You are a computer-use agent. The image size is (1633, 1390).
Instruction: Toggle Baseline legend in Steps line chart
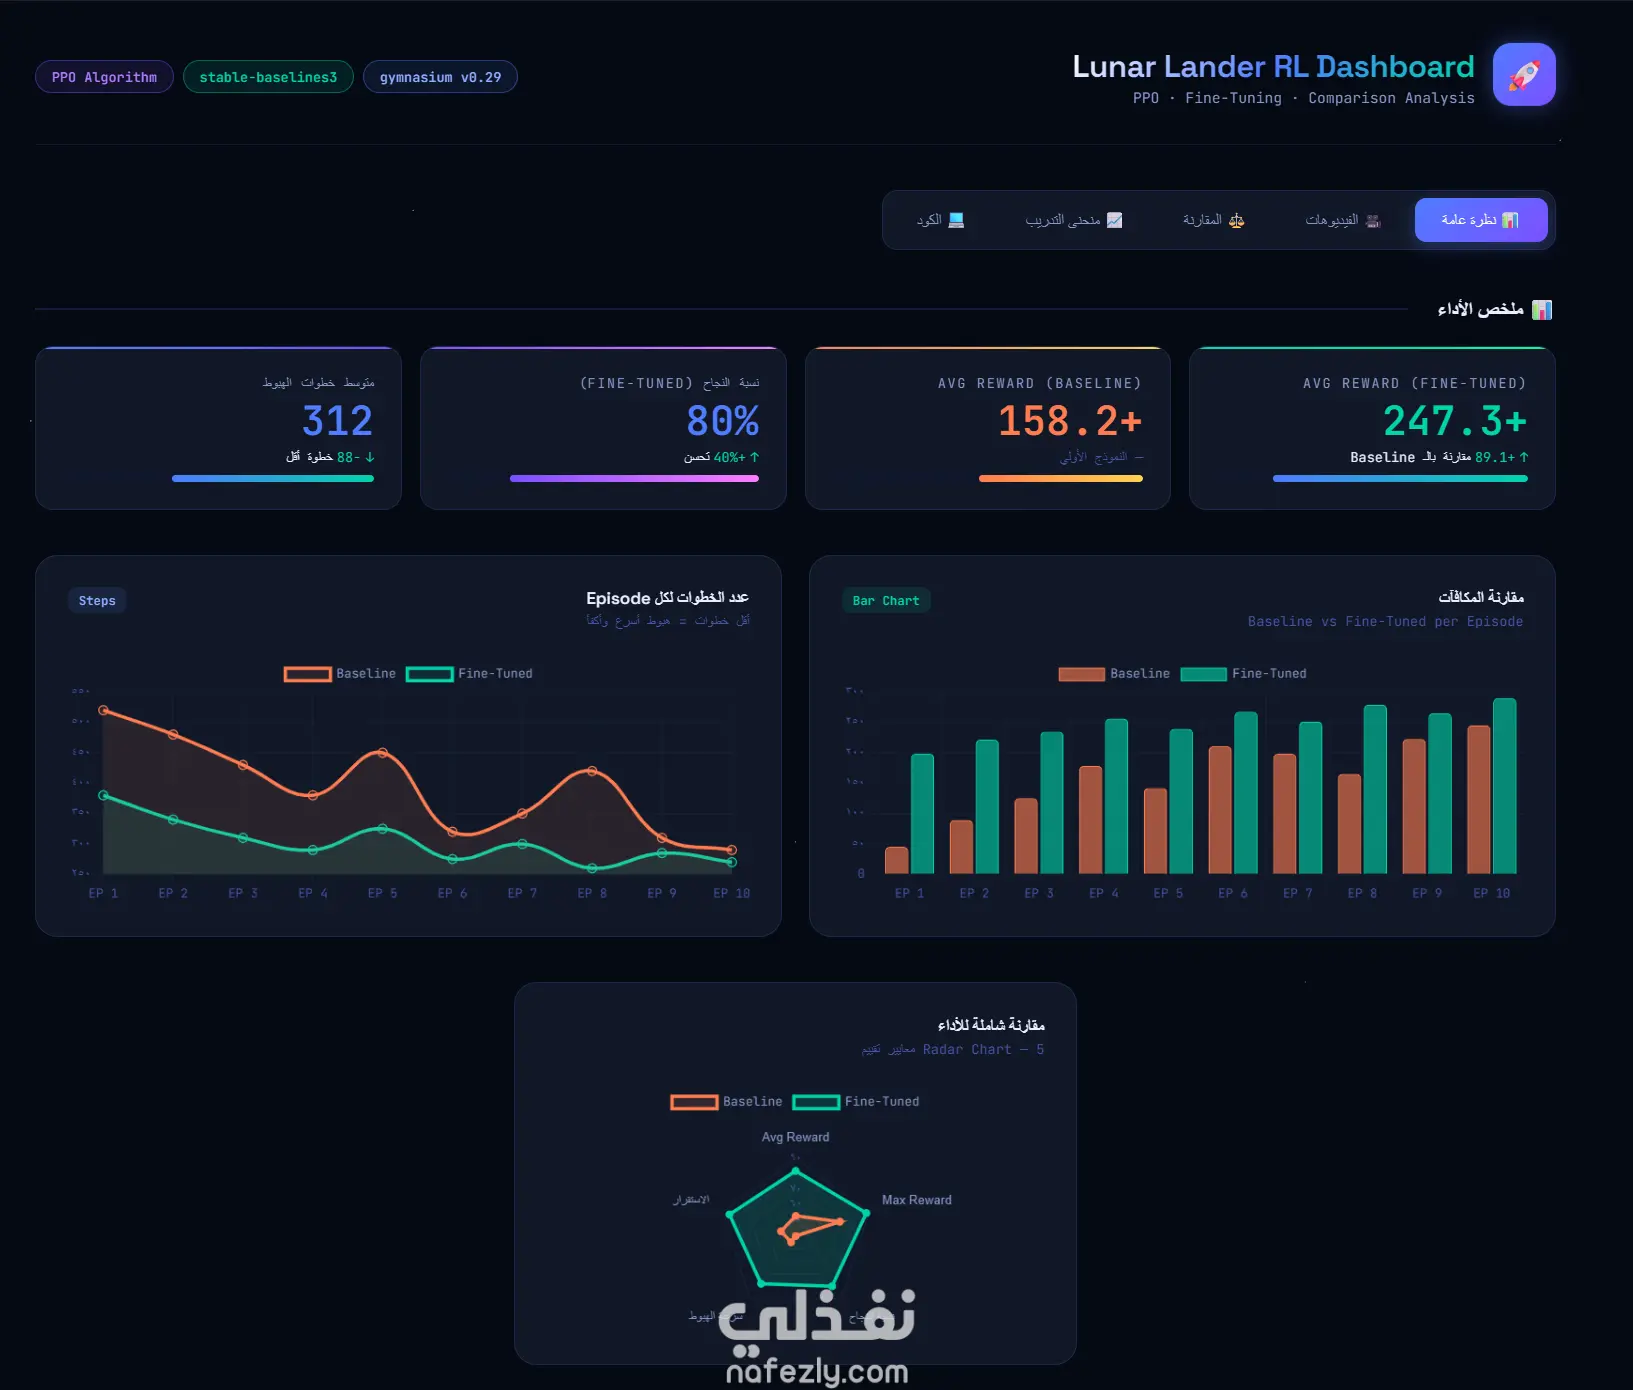pyautogui.click(x=340, y=674)
